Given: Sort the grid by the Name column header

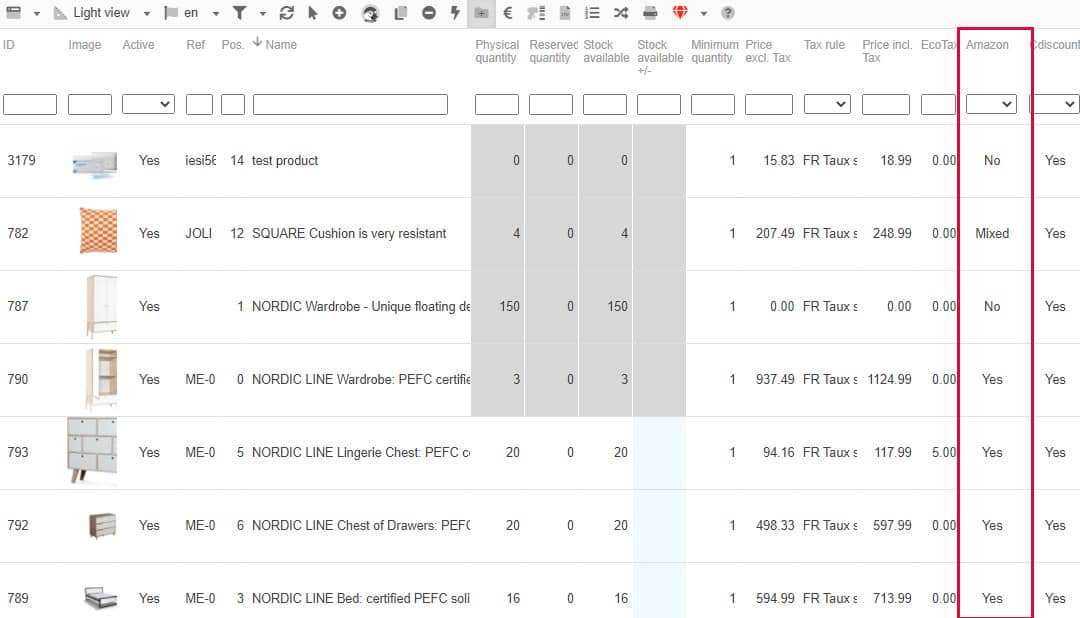Looking at the screenshot, I should click(281, 45).
